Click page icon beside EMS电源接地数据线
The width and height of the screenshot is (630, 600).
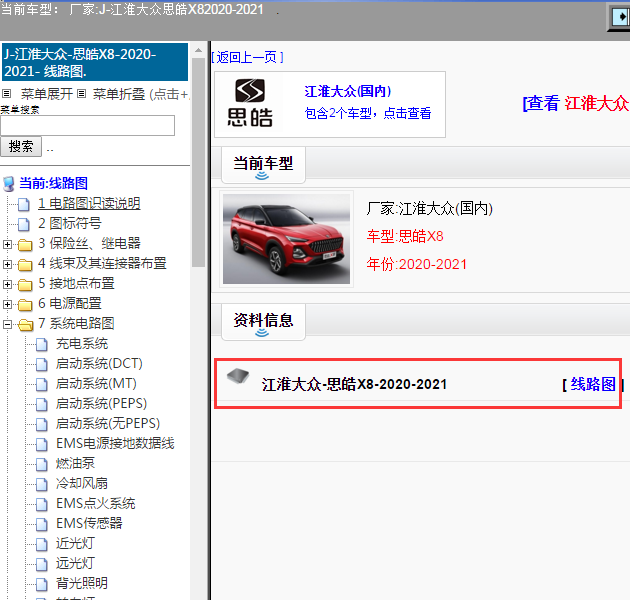coord(41,444)
